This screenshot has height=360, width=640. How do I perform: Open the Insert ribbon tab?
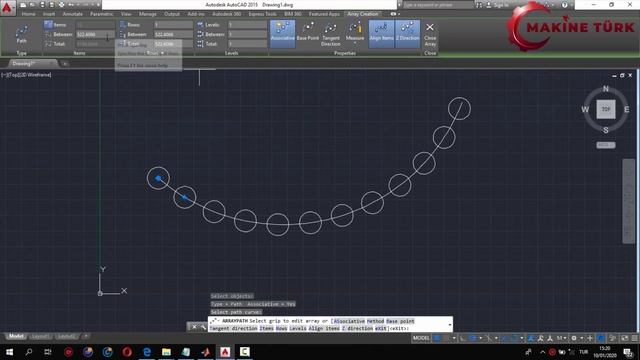tap(49, 14)
